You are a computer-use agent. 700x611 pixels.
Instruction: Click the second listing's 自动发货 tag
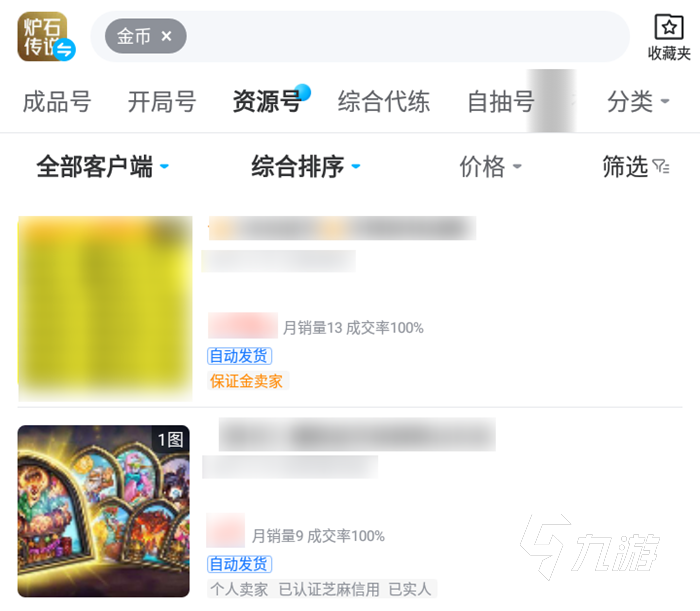coord(240,564)
